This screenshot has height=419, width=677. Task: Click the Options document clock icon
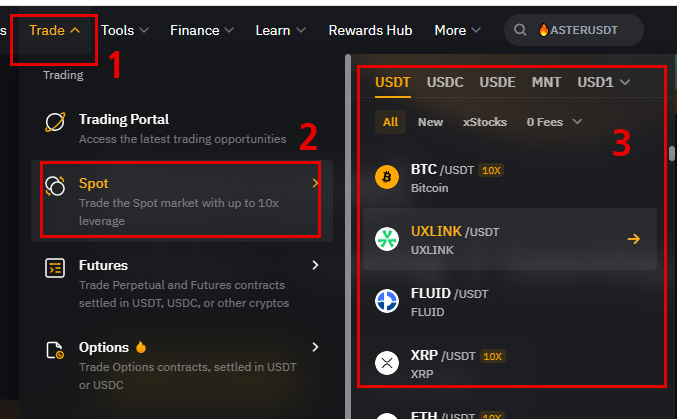[55, 350]
